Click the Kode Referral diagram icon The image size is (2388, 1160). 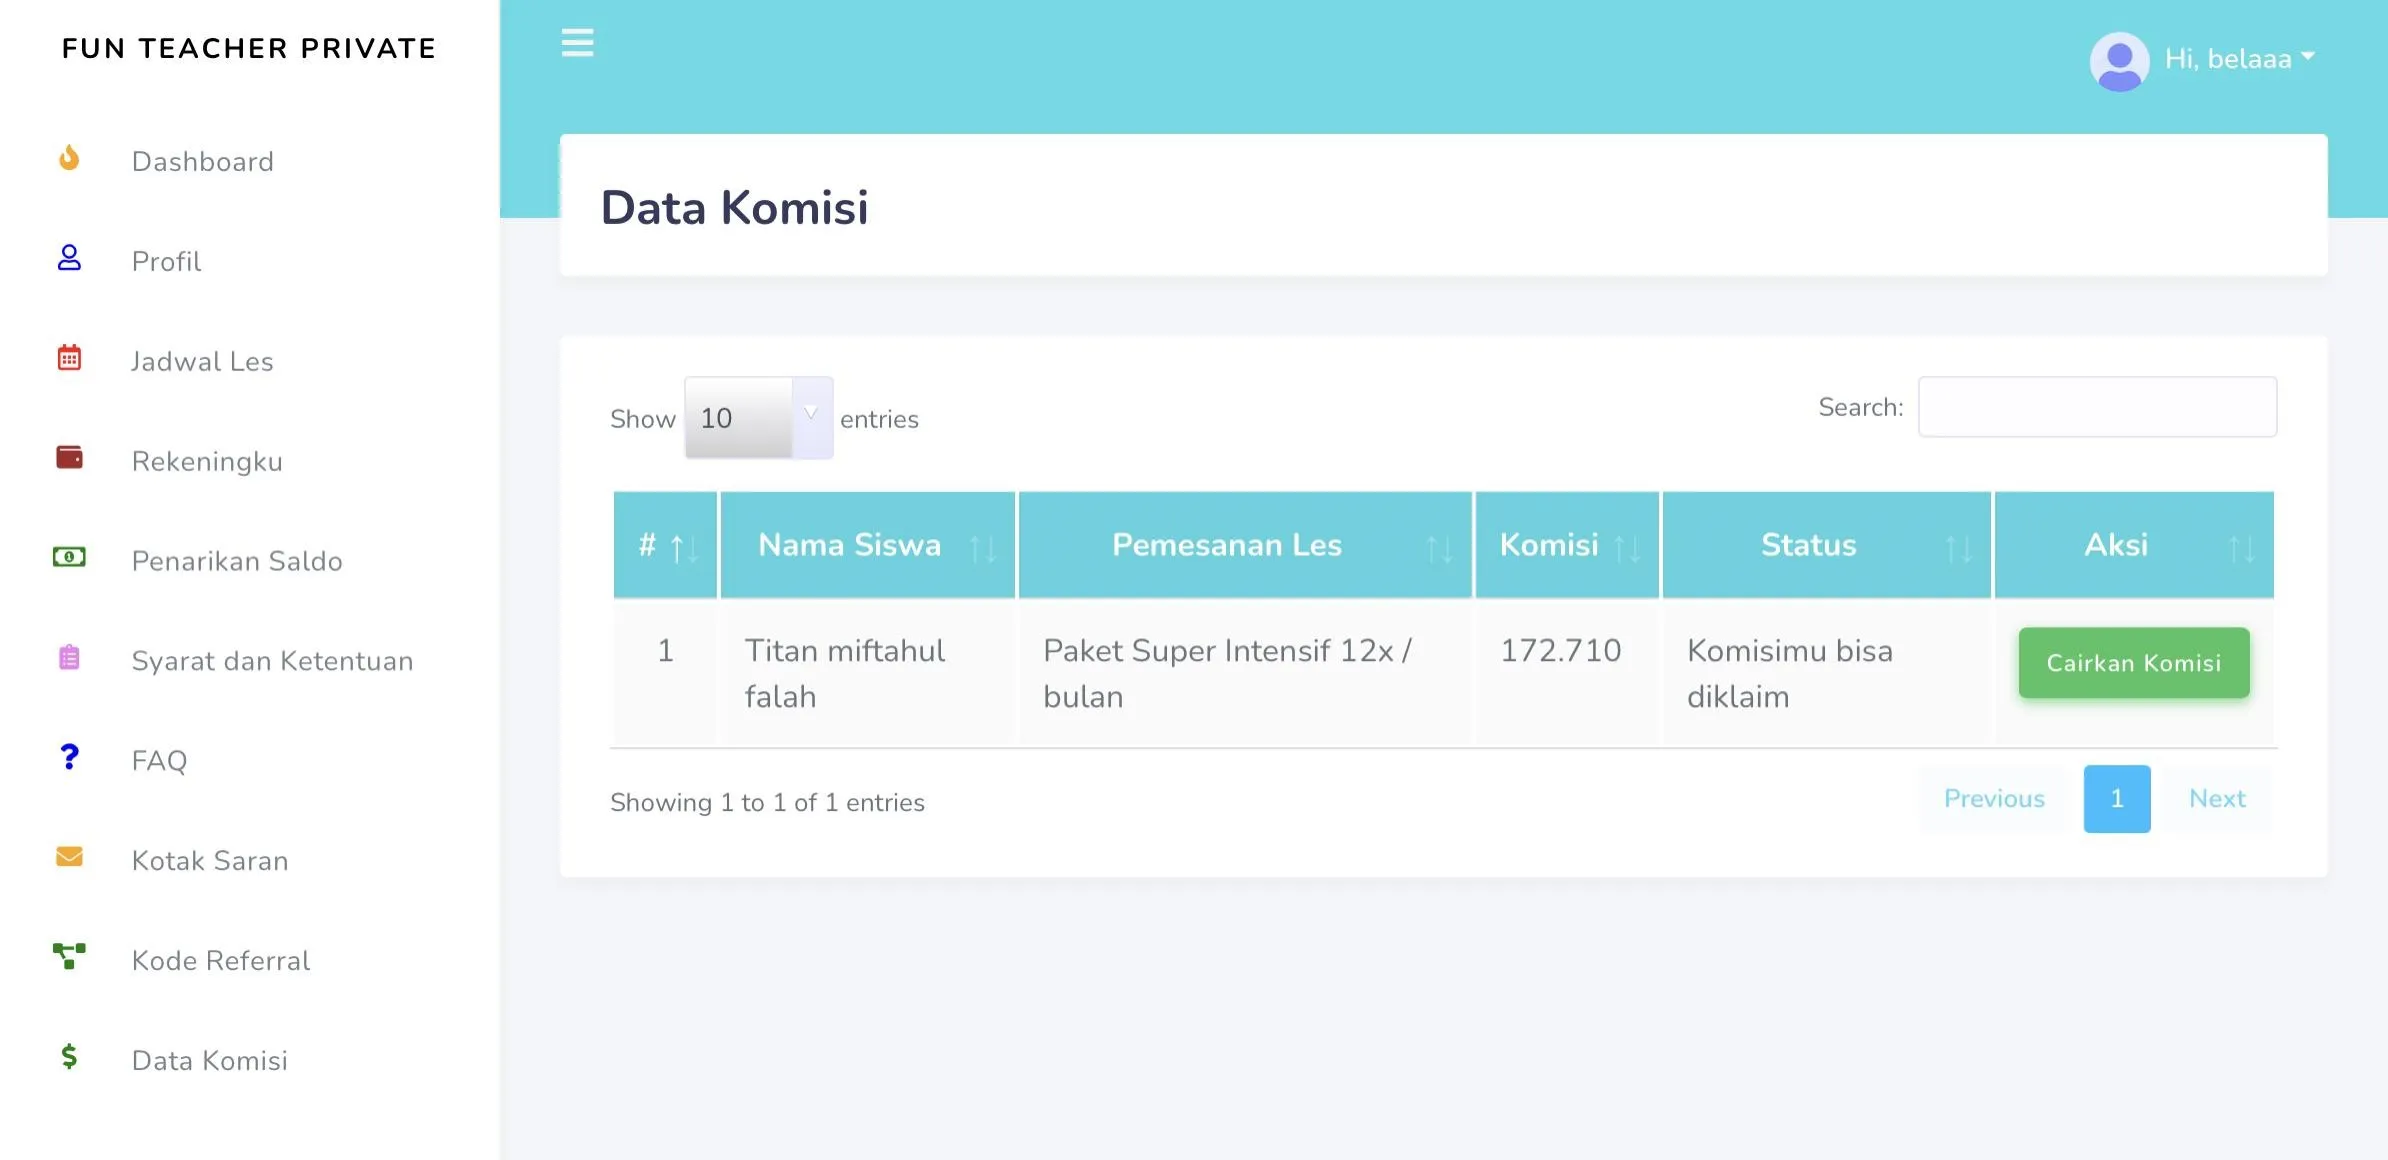click(x=69, y=957)
